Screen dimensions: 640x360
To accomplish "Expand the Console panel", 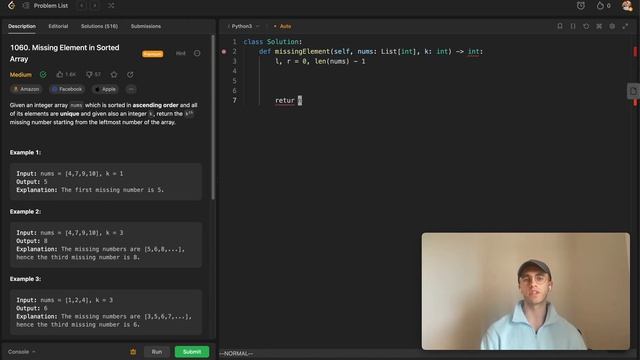I will click(22, 351).
